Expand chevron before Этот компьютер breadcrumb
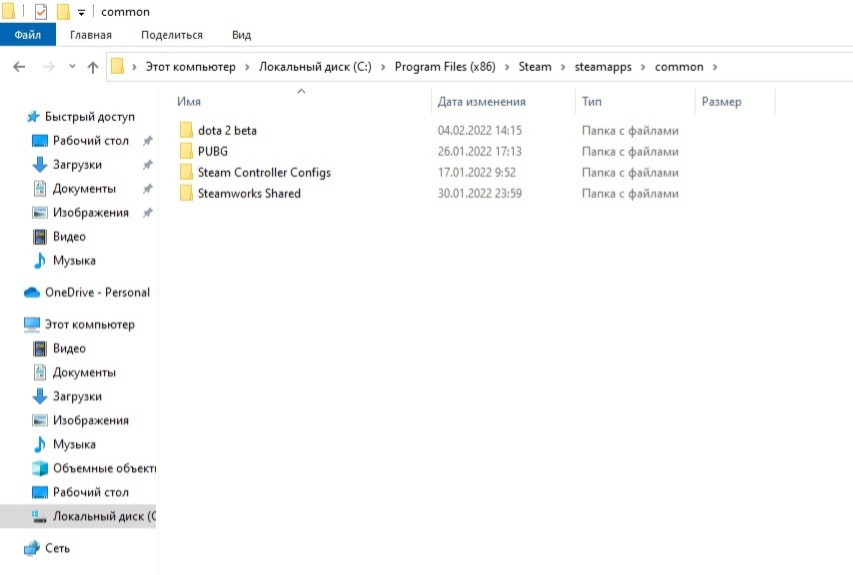Screen dimensions: 853x575 coord(134,67)
